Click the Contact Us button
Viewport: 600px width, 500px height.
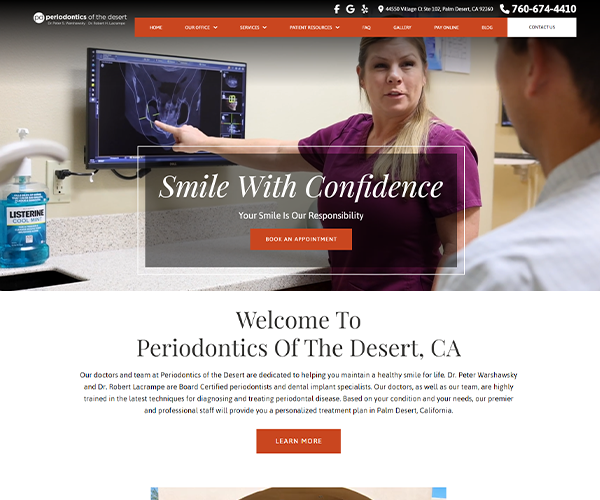[x=542, y=27]
